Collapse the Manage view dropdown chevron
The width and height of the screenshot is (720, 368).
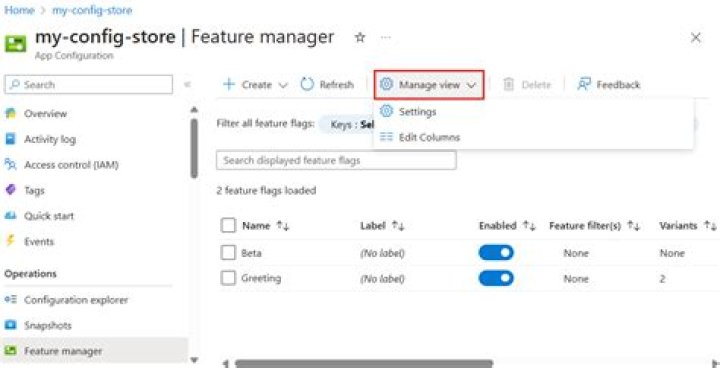point(472,85)
